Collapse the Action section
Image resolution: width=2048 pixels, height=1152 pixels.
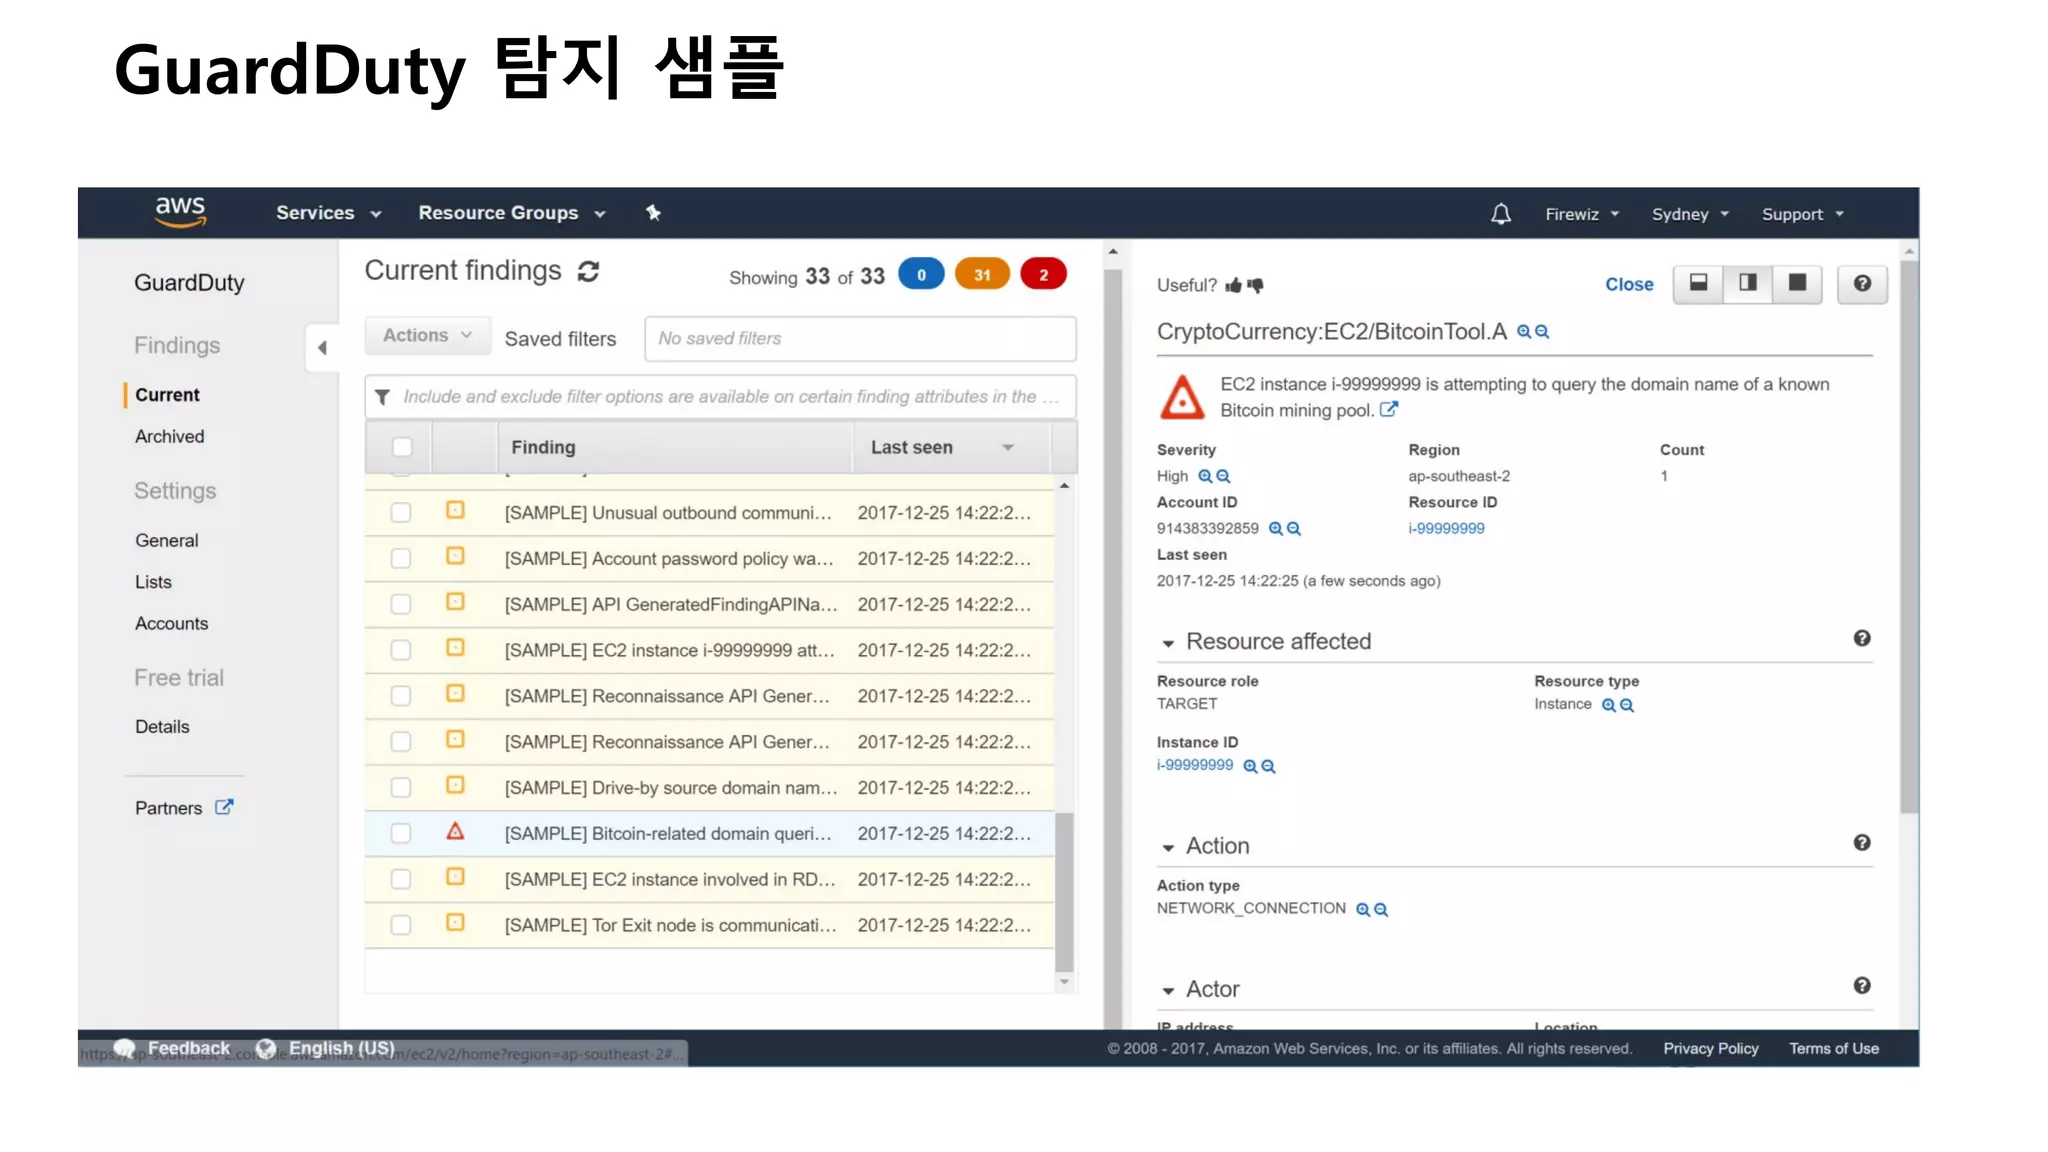pos(1168,848)
